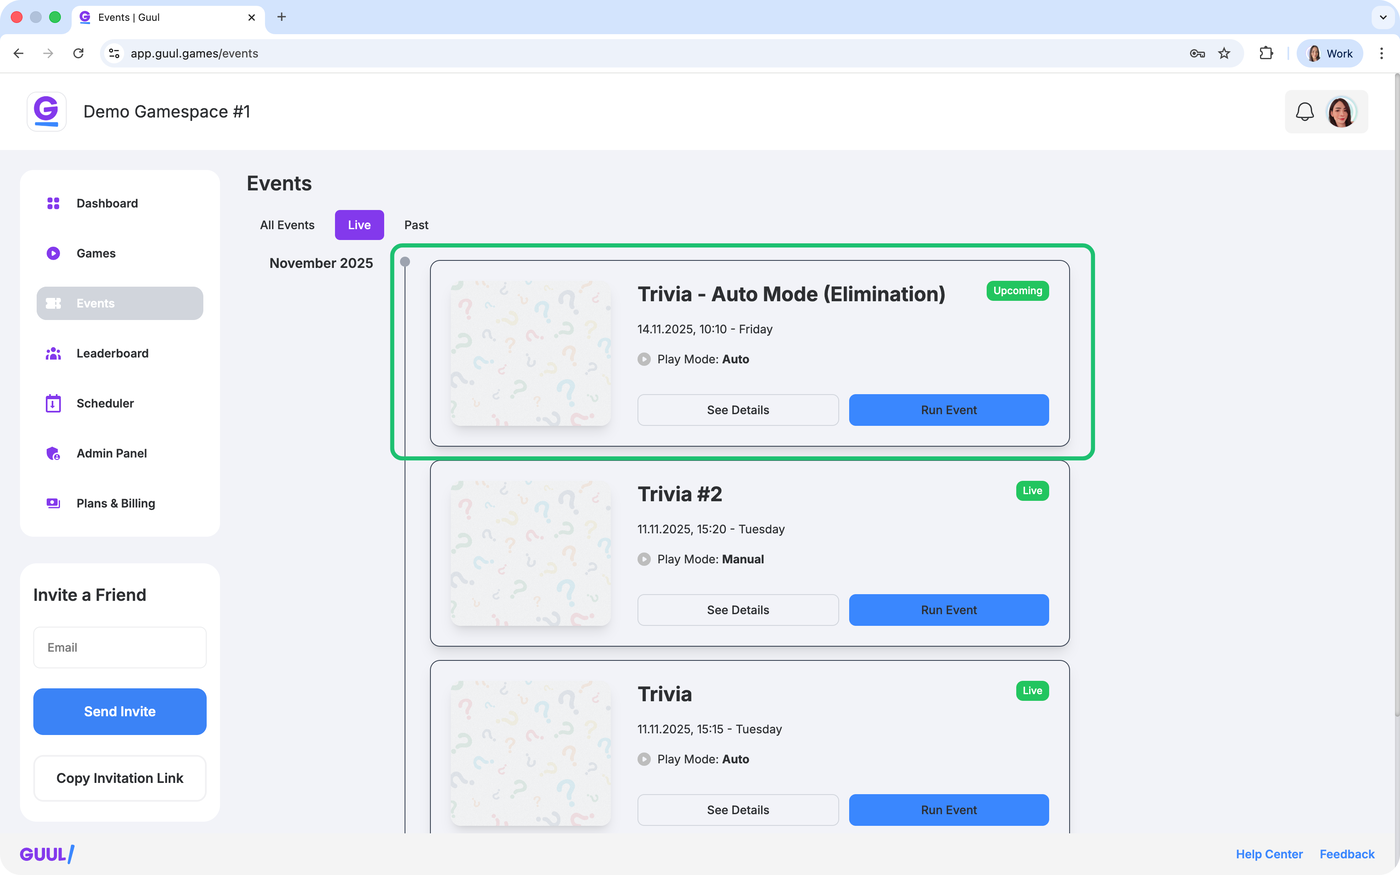Viewport: 1400px width, 875px height.
Task: Run the Trivia - Auto Mode (Elimination) event
Action: (948, 410)
